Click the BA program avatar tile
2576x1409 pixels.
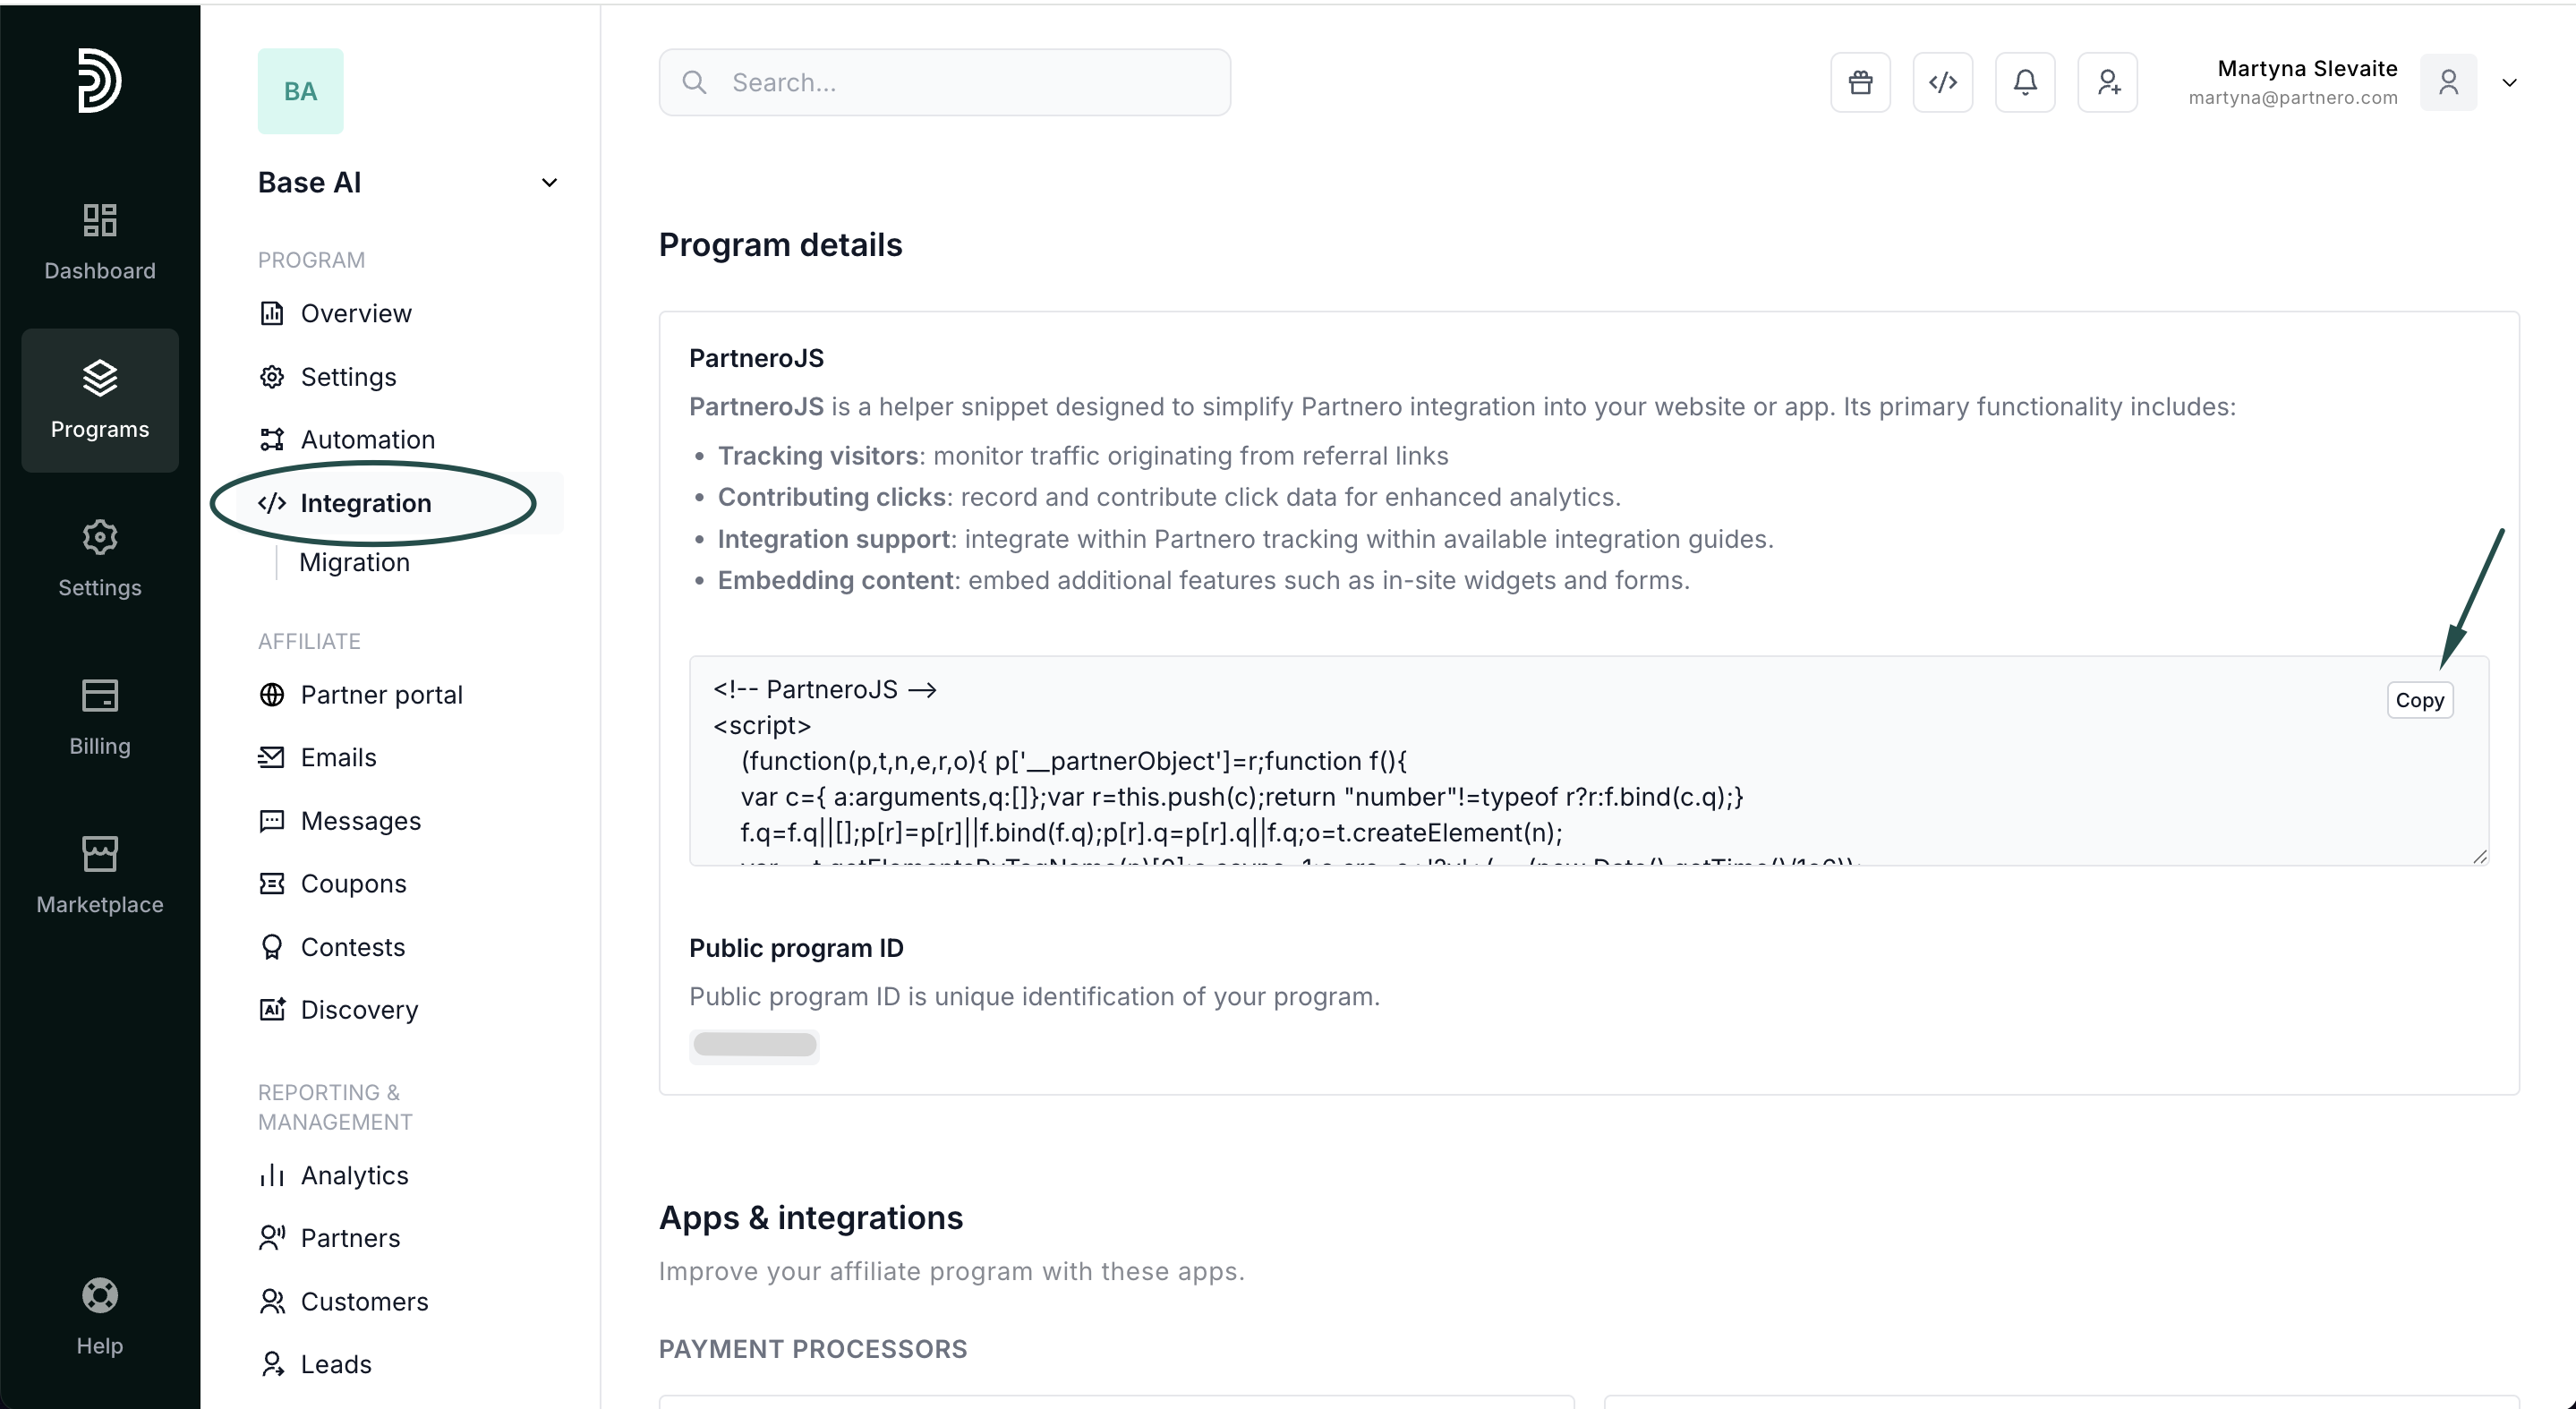pyautogui.click(x=300, y=91)
